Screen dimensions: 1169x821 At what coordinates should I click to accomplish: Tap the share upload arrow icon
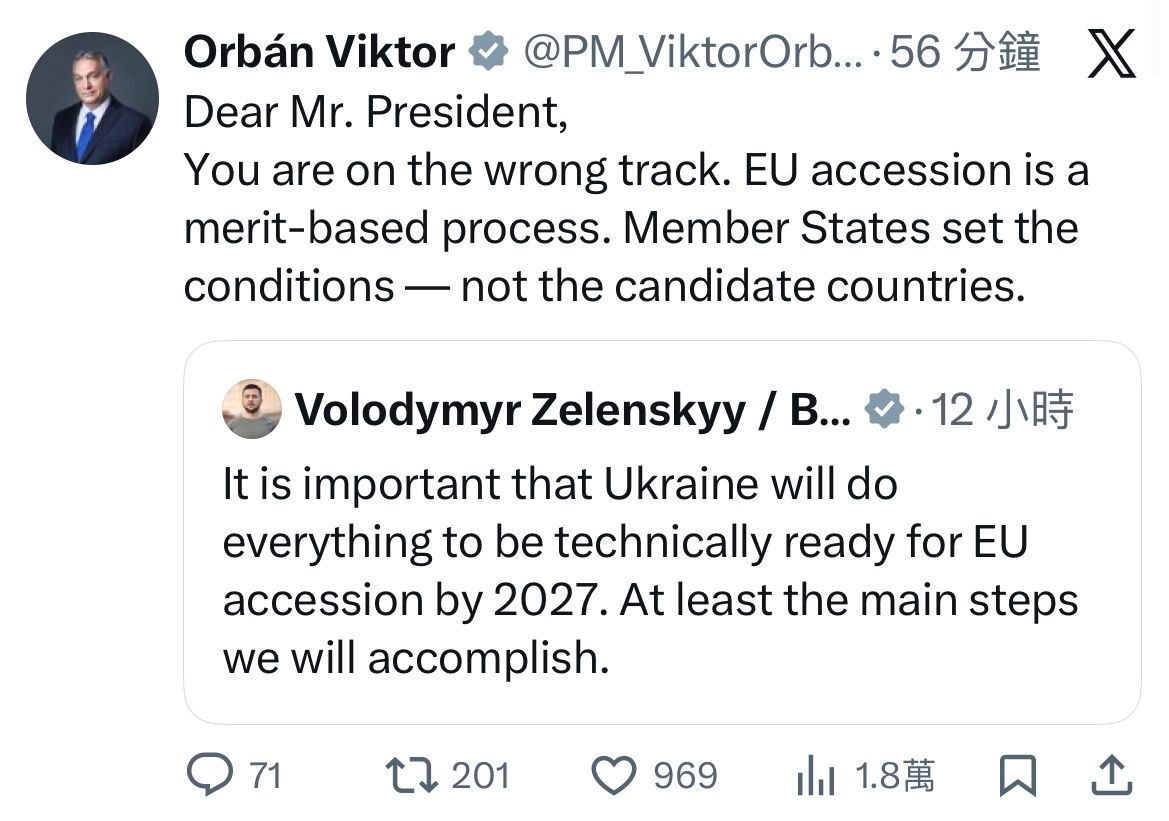click(1115, 776)
